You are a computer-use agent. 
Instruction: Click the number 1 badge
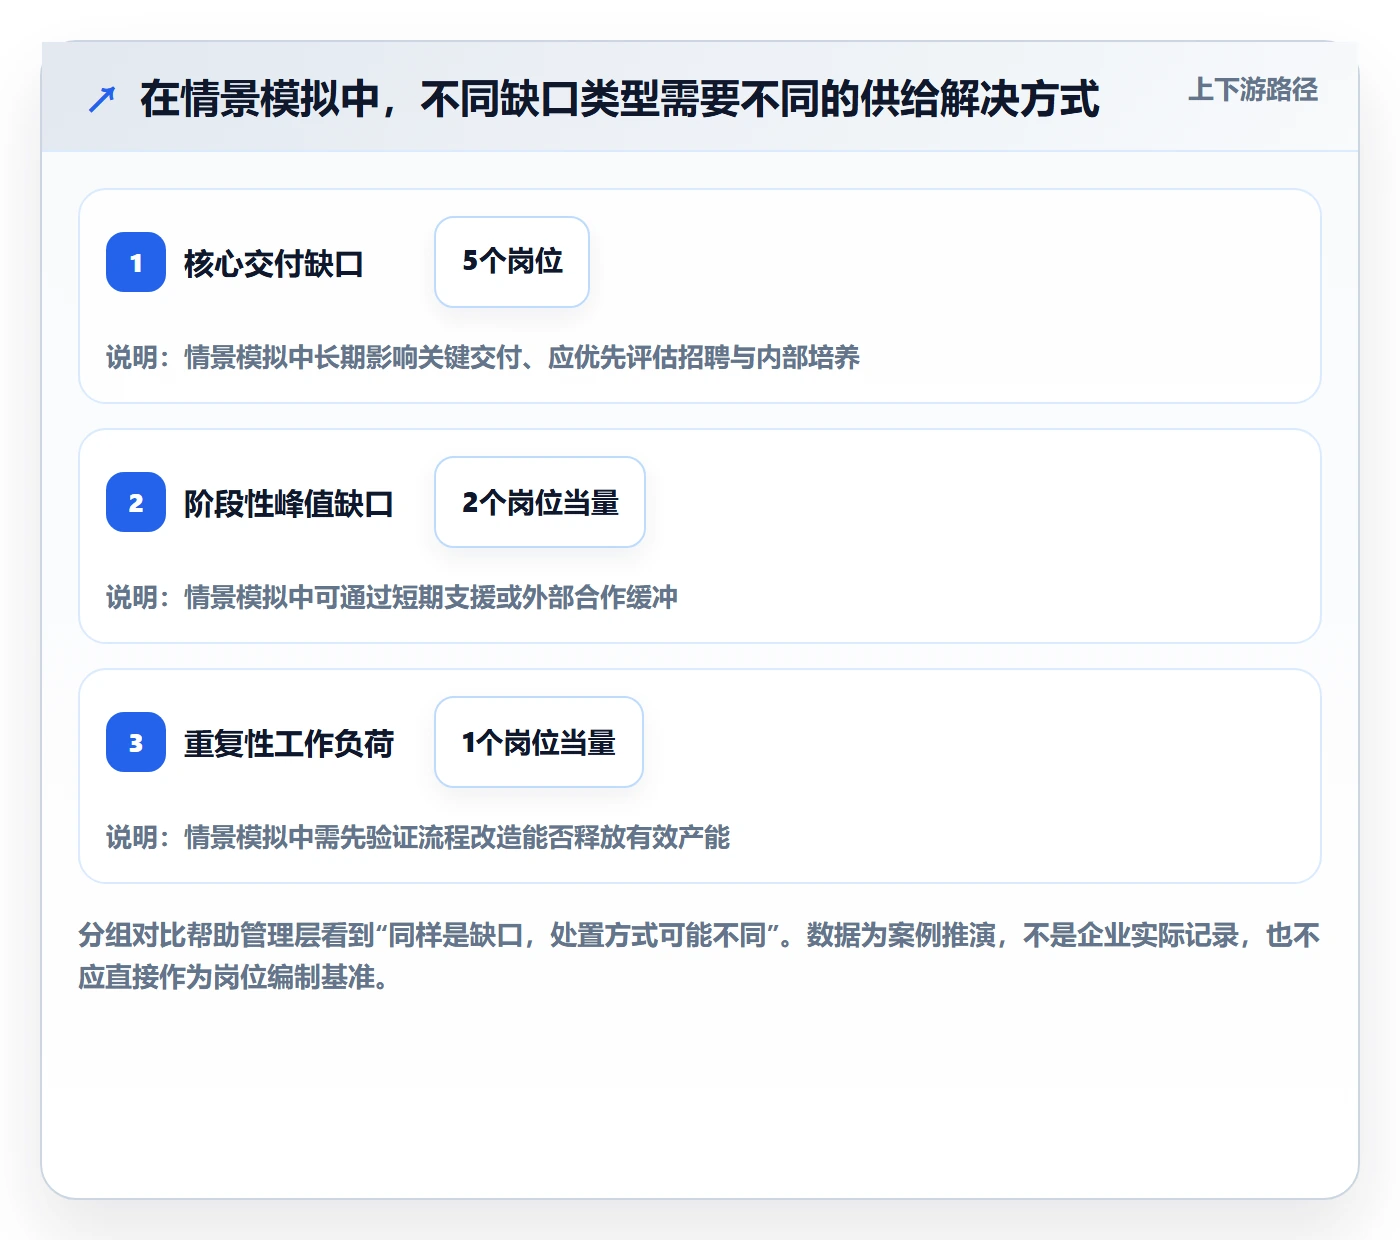tap(136, 262)
